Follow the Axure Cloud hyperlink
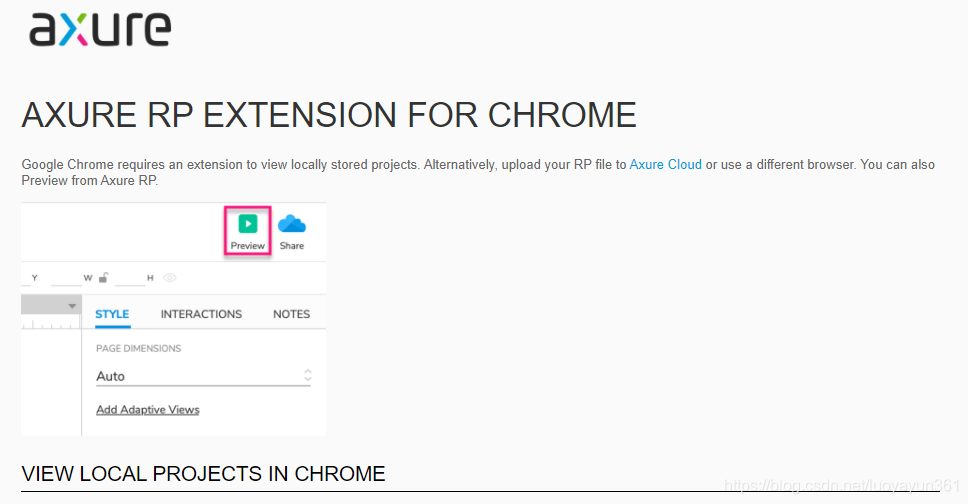This screenshot has width=968, height=504. tap(666, 164)
